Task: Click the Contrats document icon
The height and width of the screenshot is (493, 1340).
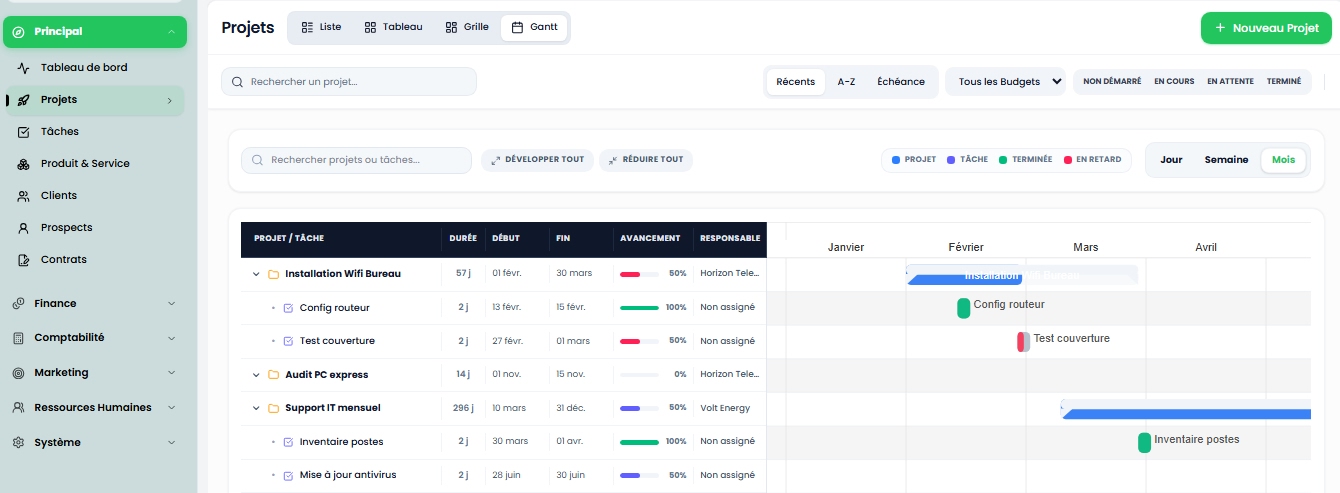Action: pyautogui.click(x=23, y=260)
